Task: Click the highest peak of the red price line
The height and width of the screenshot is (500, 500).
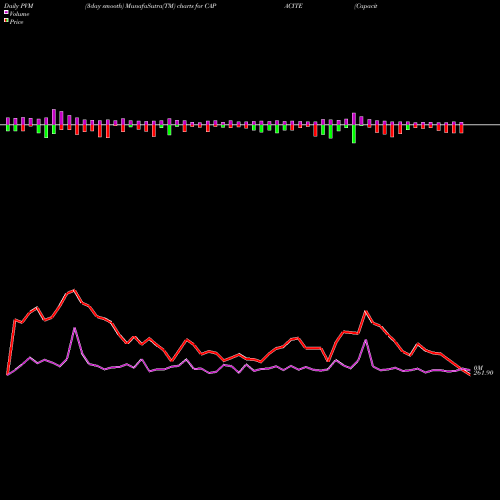Action: tap(74, 290)
